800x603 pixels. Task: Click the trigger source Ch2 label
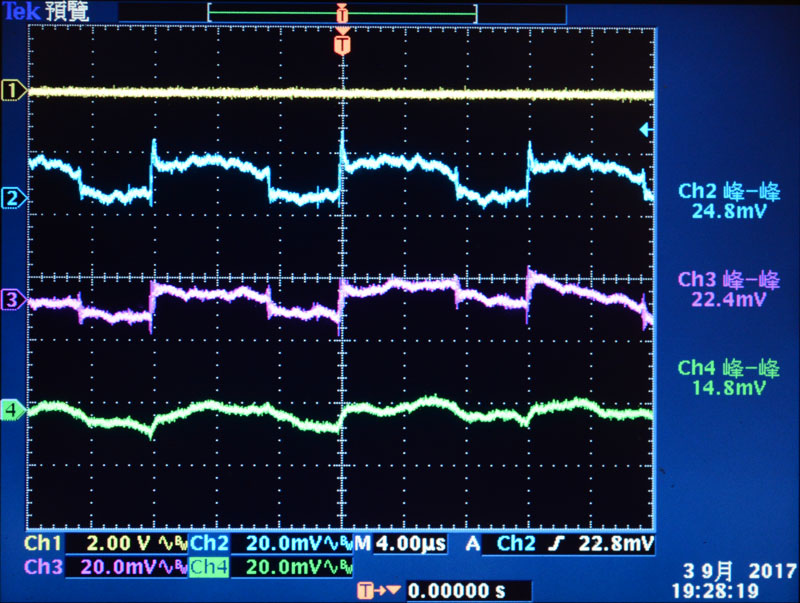516,543
